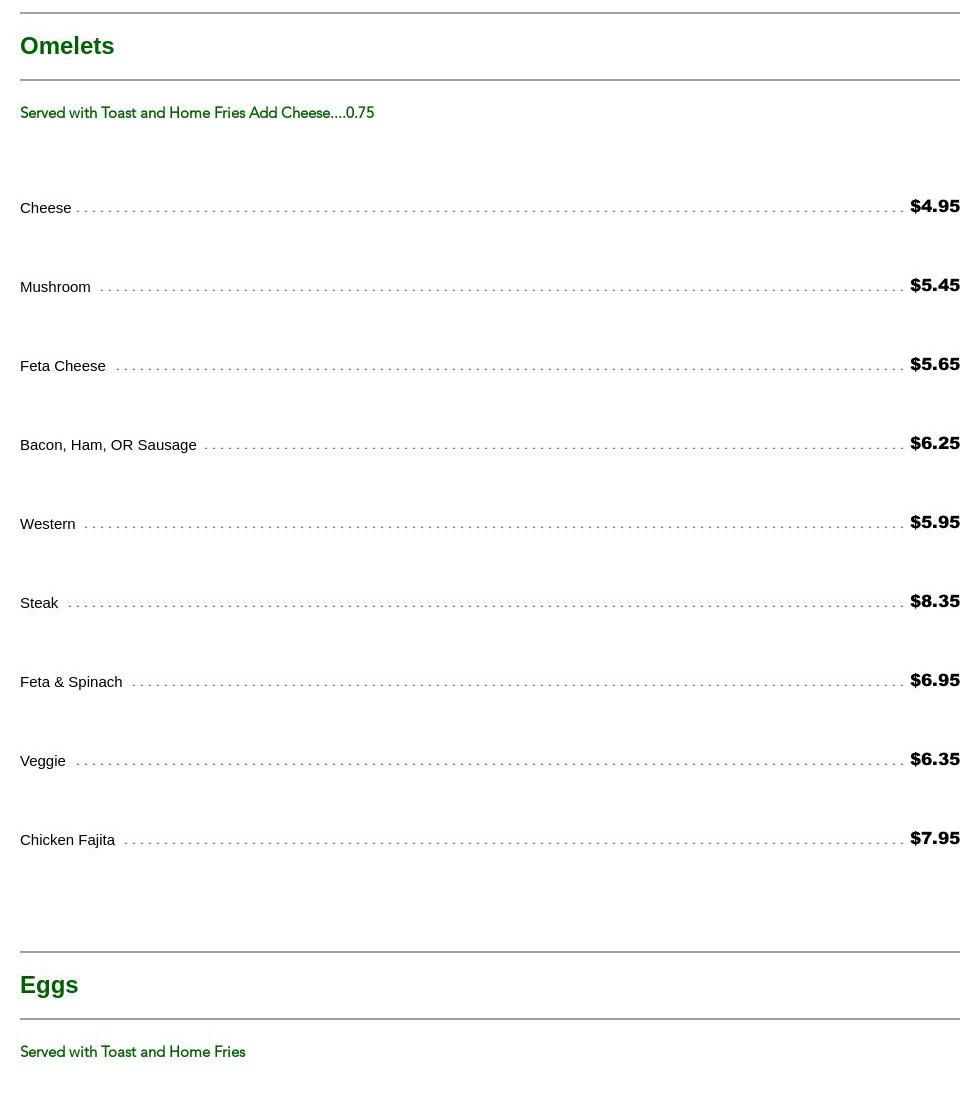Click the $7.95 price
Screen dimensions: 965x1097
tap(934, 838)
